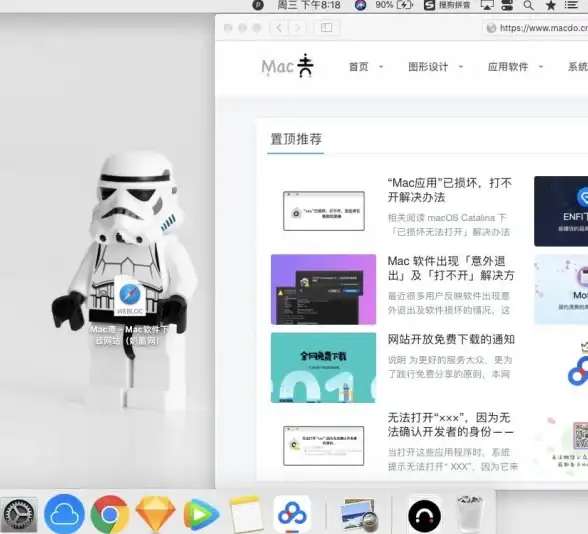Open article Mac 软件出现「意外退出」

[x=450, y=268]
